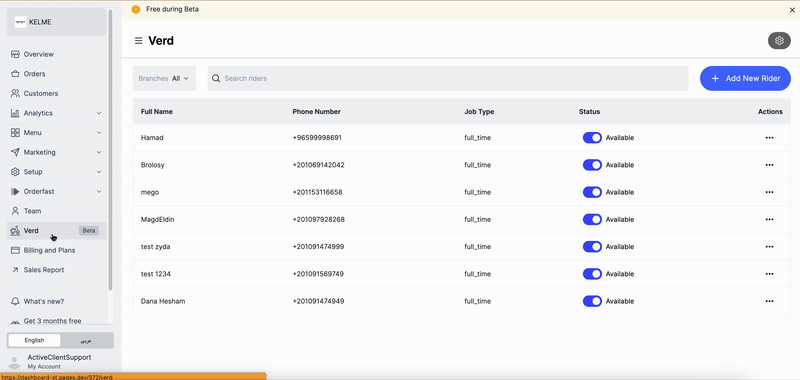Click the Sales Report arrow icon
This screenshot has height=380, width=800.
point(15,270)
